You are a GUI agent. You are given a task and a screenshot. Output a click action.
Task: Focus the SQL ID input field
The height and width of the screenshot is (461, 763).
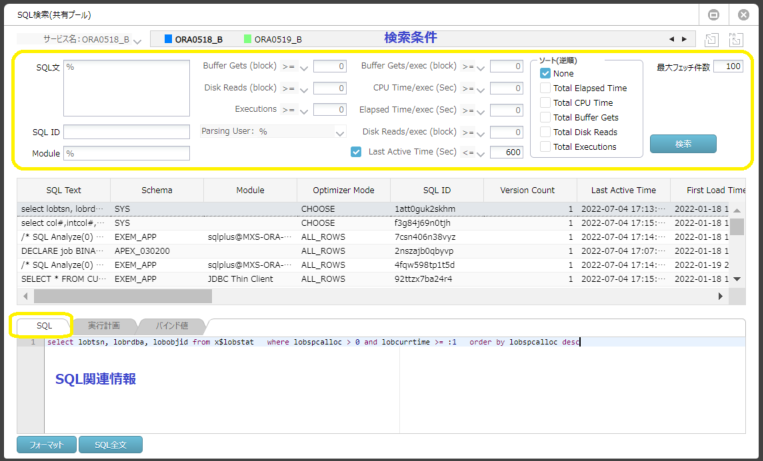(127, 132)
